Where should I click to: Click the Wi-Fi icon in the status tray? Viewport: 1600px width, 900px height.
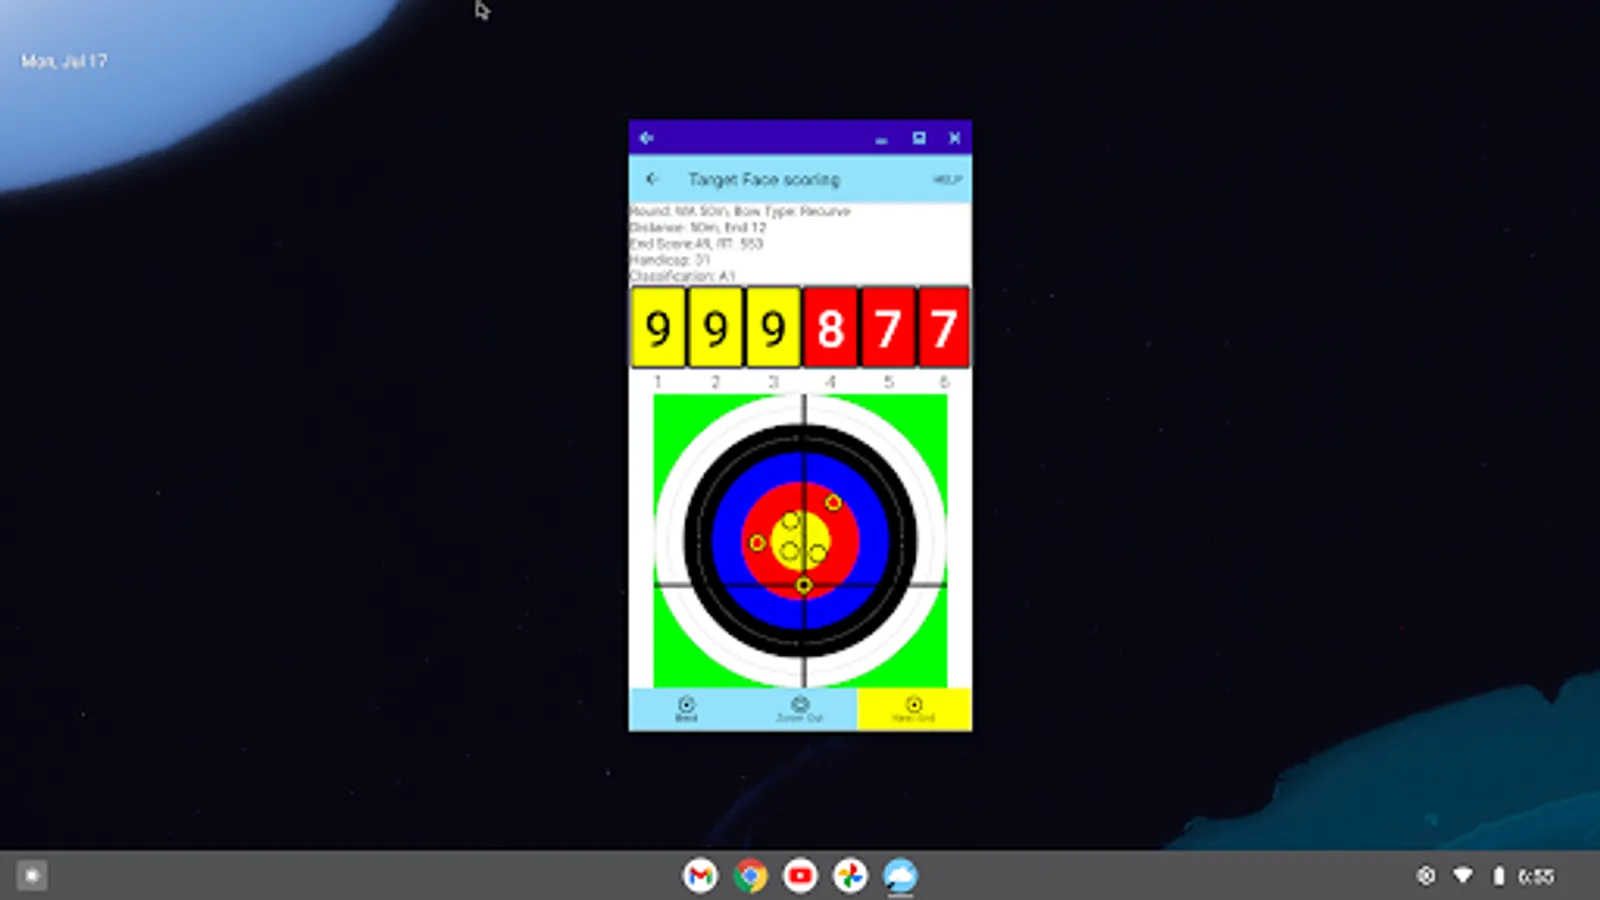[1463, 876]
